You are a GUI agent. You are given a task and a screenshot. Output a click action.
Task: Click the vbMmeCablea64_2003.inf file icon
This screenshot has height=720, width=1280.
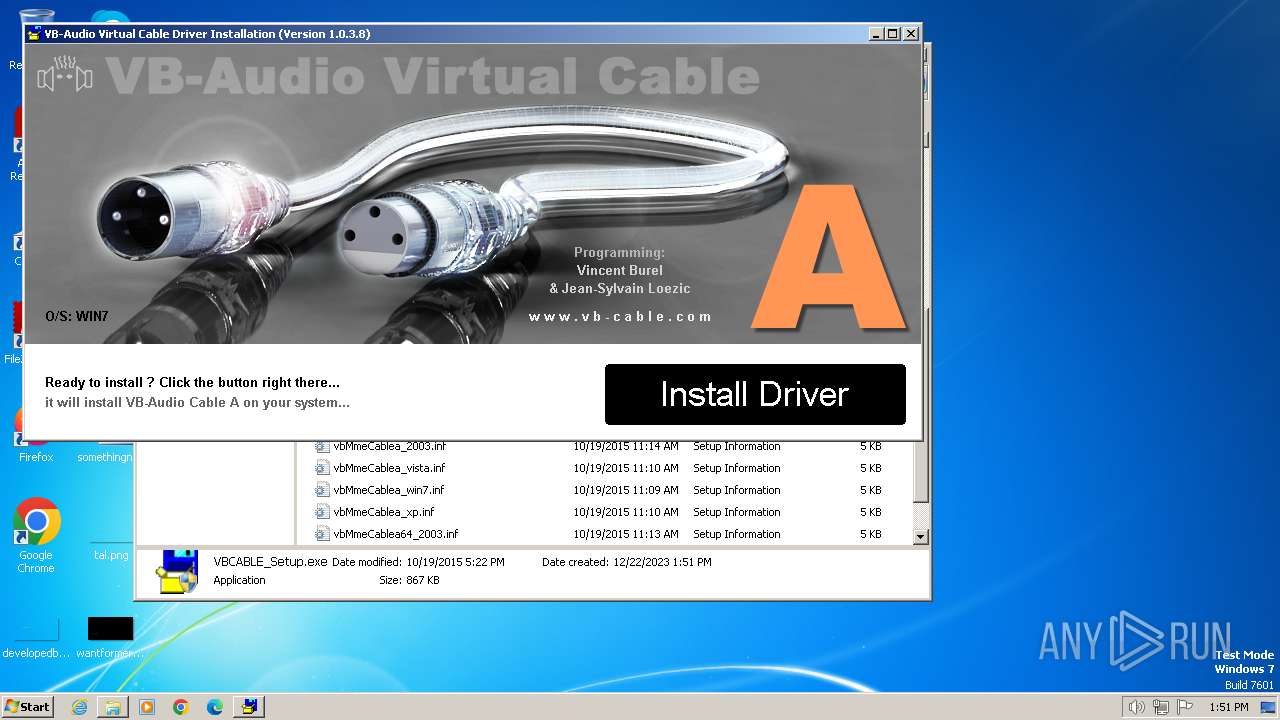coord(322,534)
